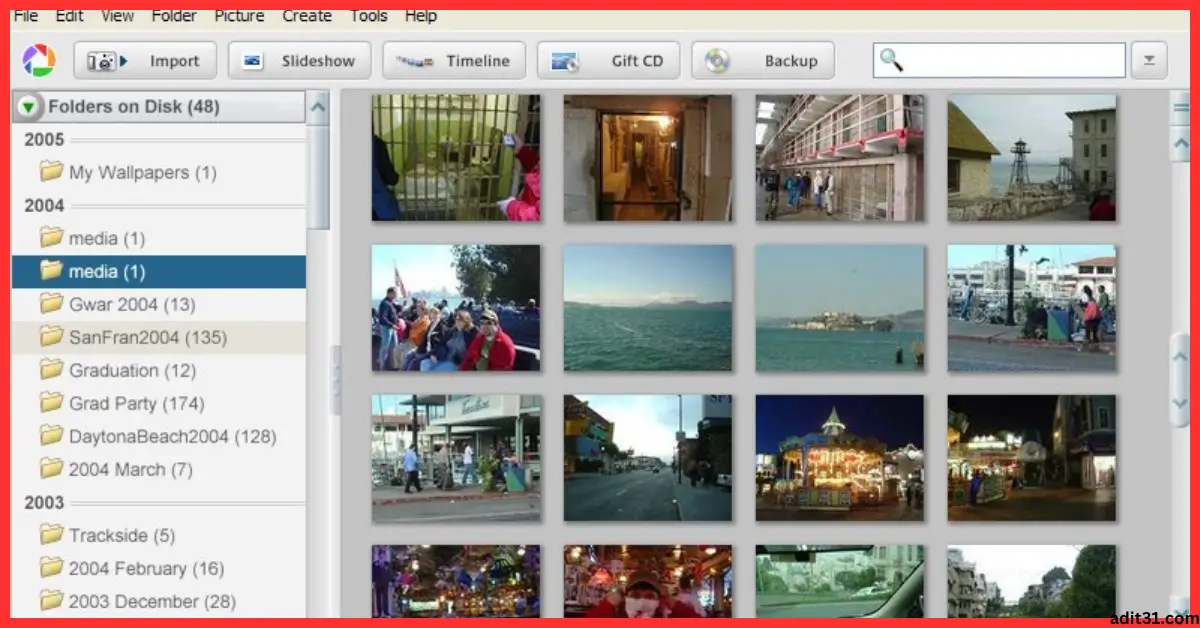Click the 2005 year heading

click(x=44, y=140)
